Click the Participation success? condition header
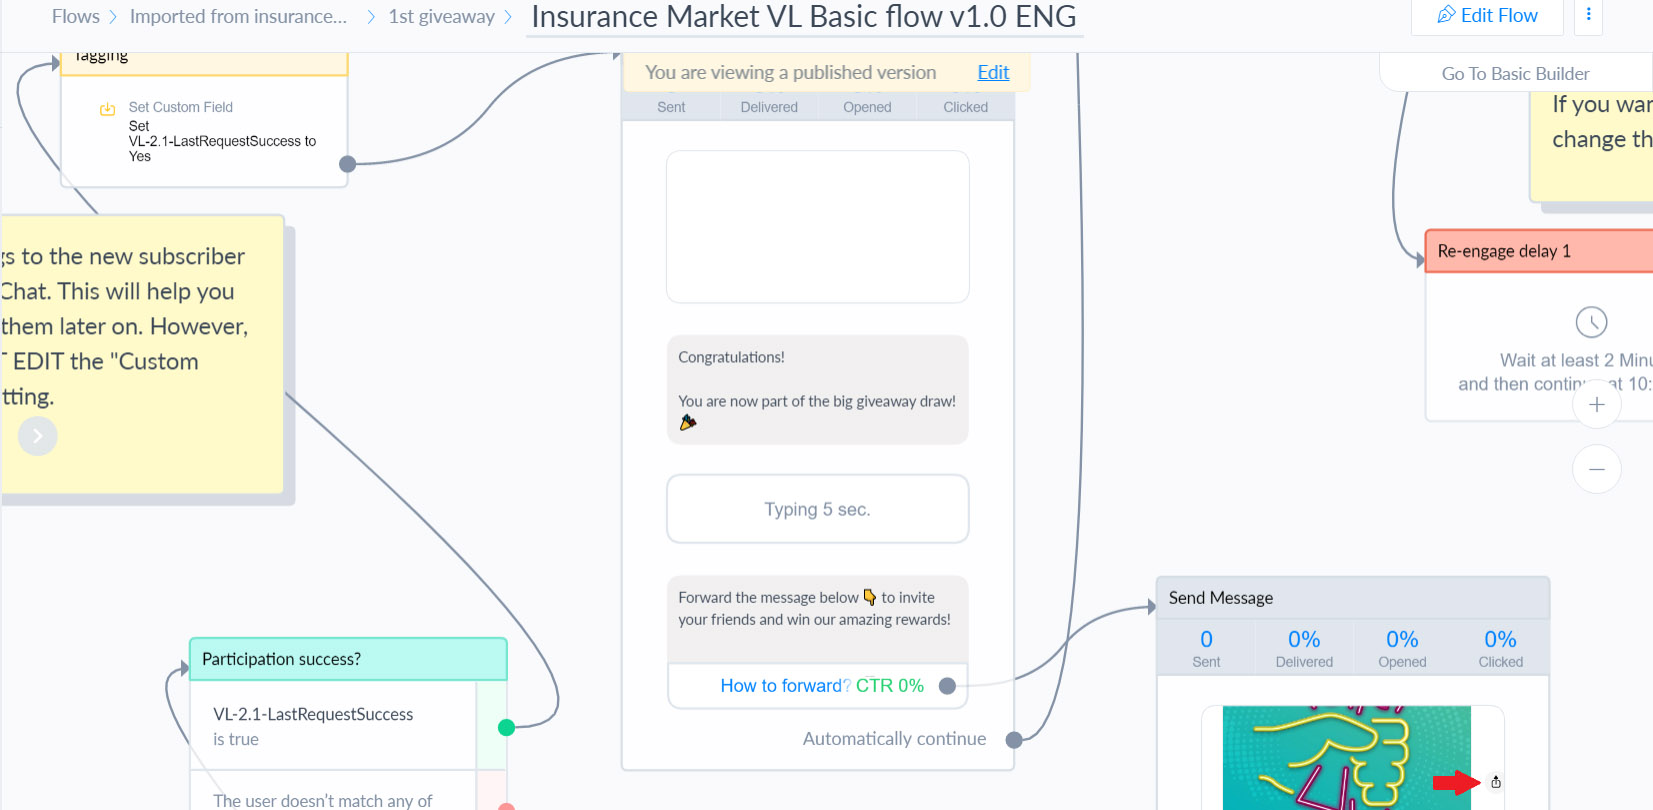This screenshot has height=810, width=1653. [x=348, y=659]
